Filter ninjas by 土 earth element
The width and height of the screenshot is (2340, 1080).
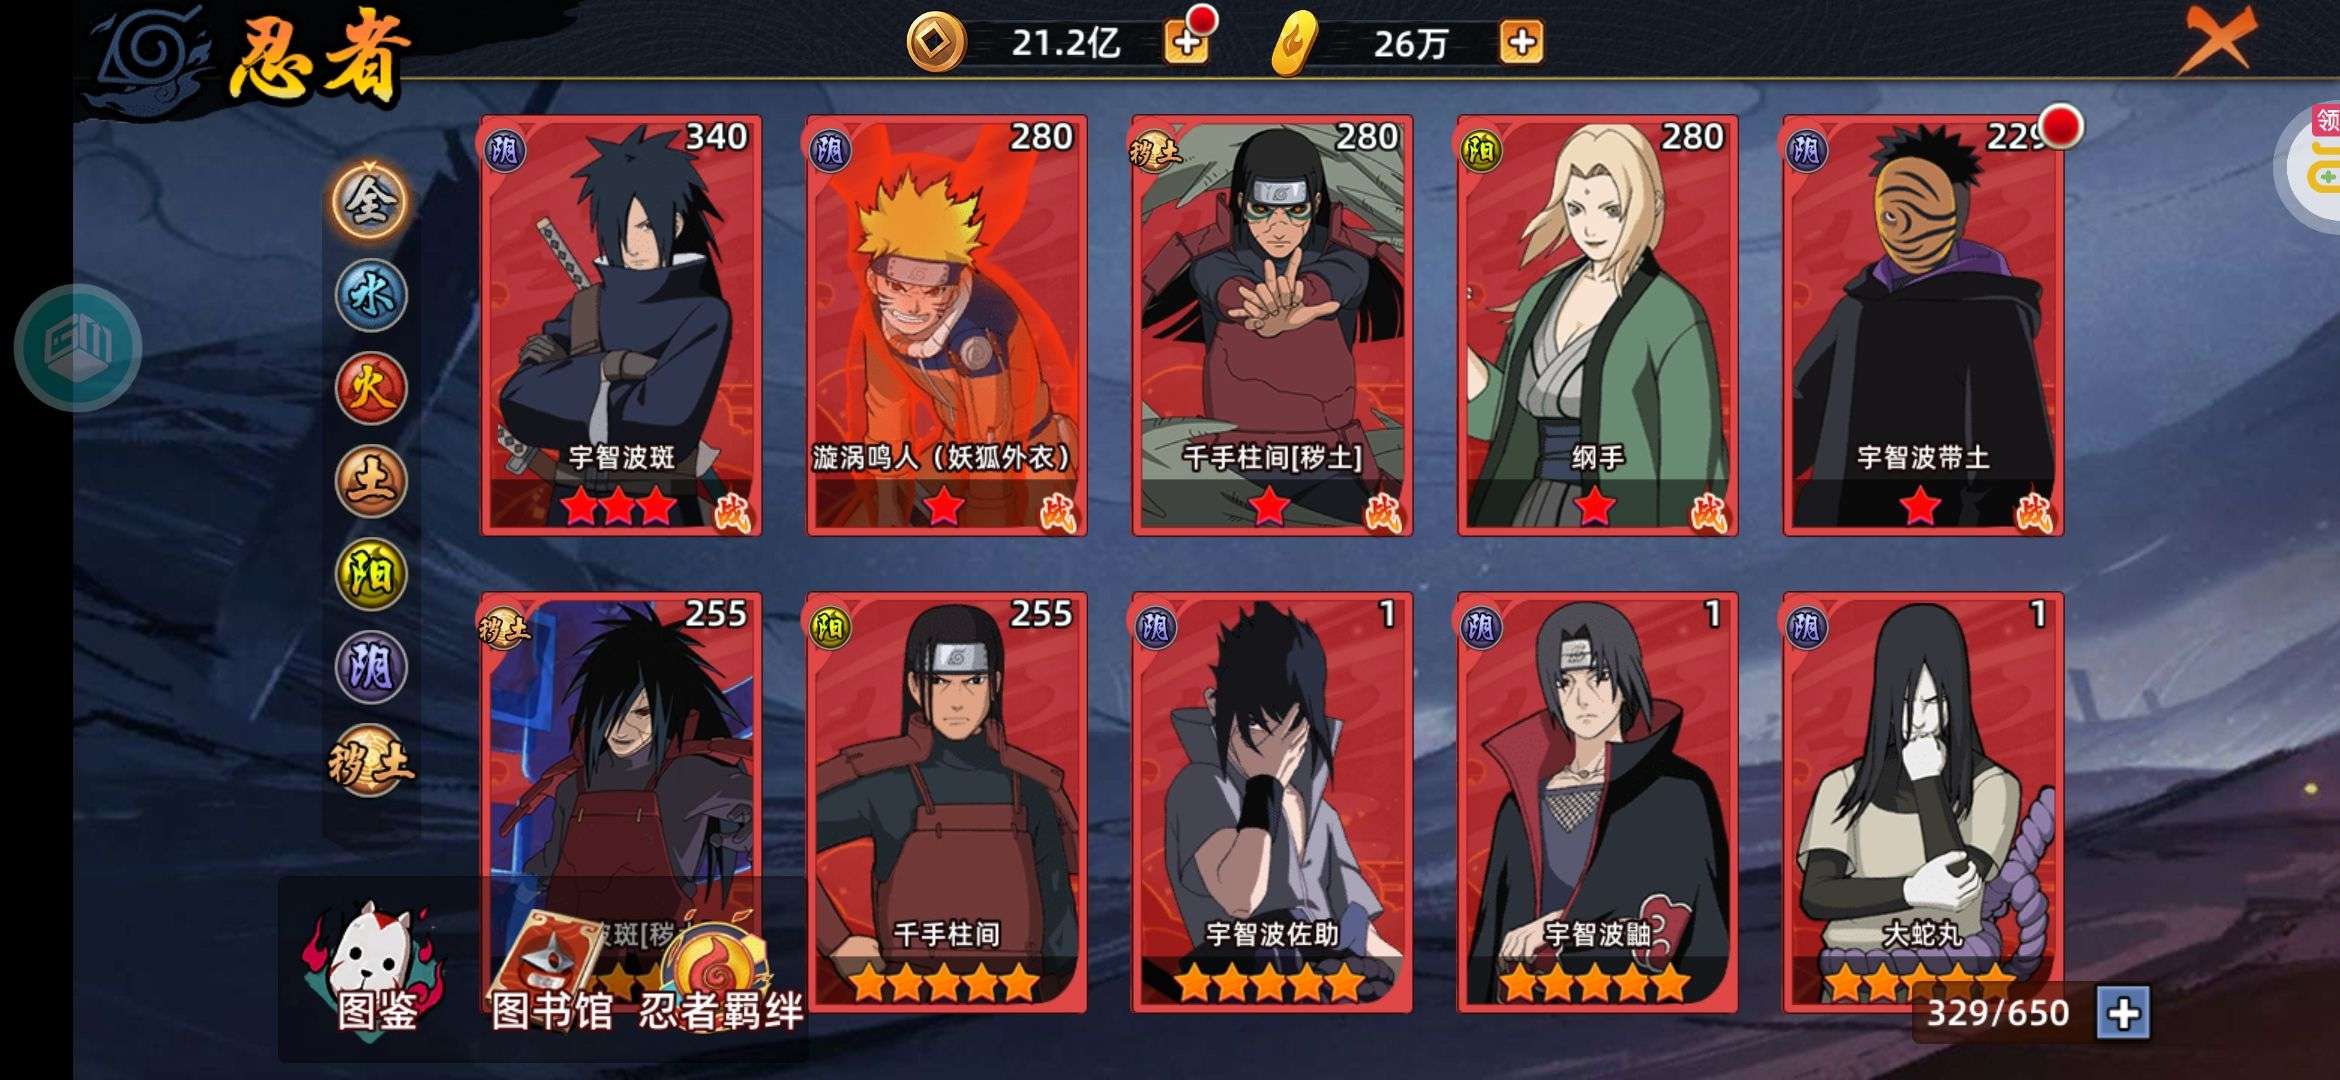pyautogui.click(x=370, y=481)
